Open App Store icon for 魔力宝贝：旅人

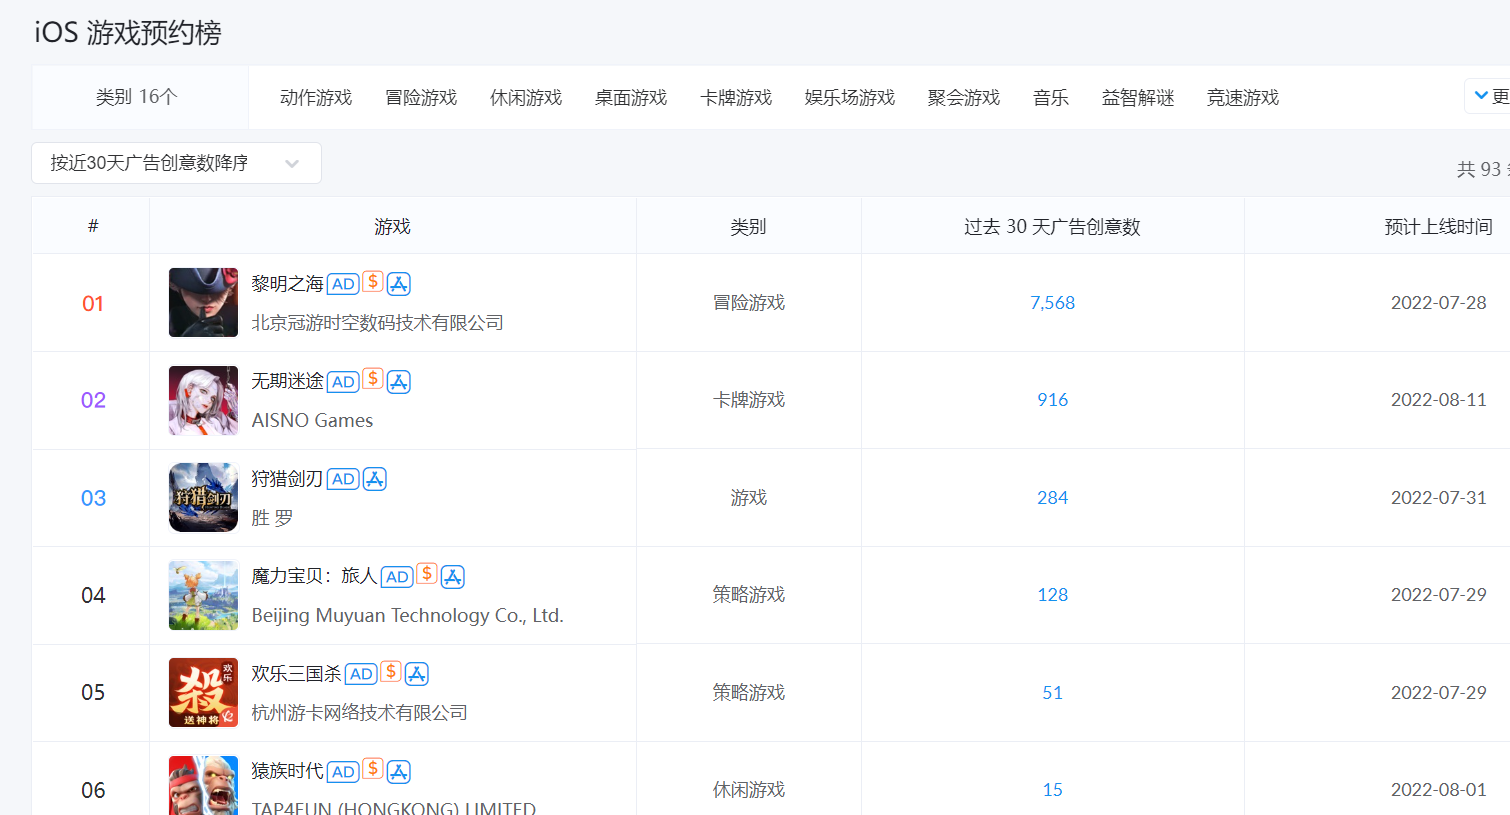(453, 577)
